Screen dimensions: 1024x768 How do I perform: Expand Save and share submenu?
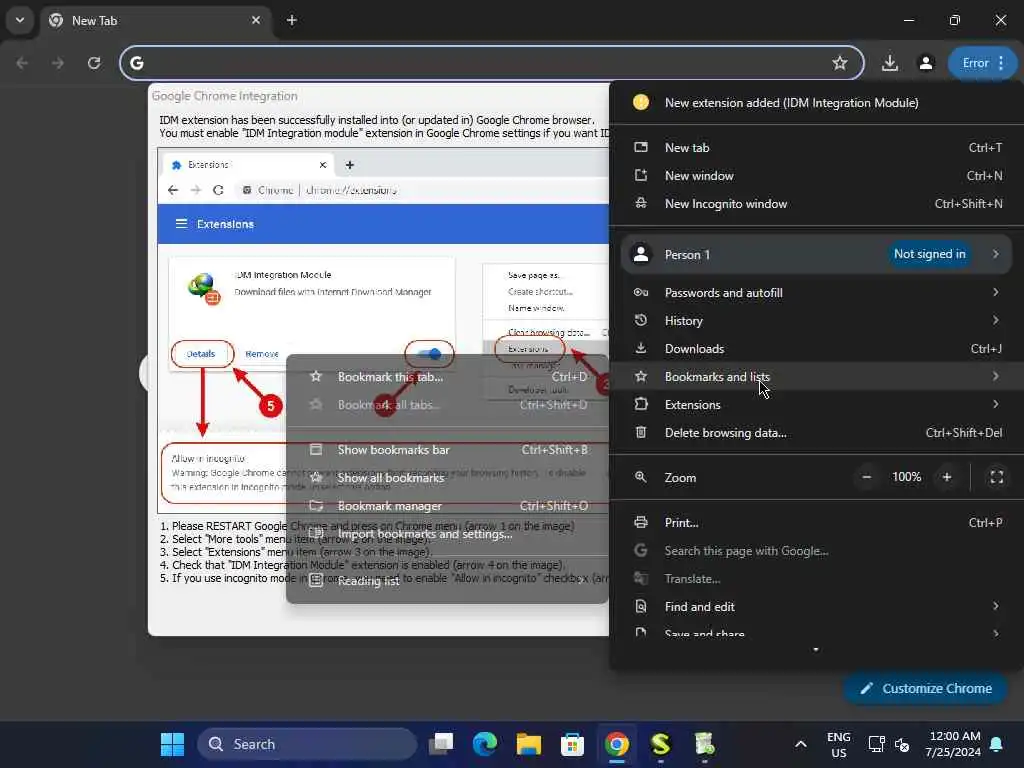[x=816, y=632]
